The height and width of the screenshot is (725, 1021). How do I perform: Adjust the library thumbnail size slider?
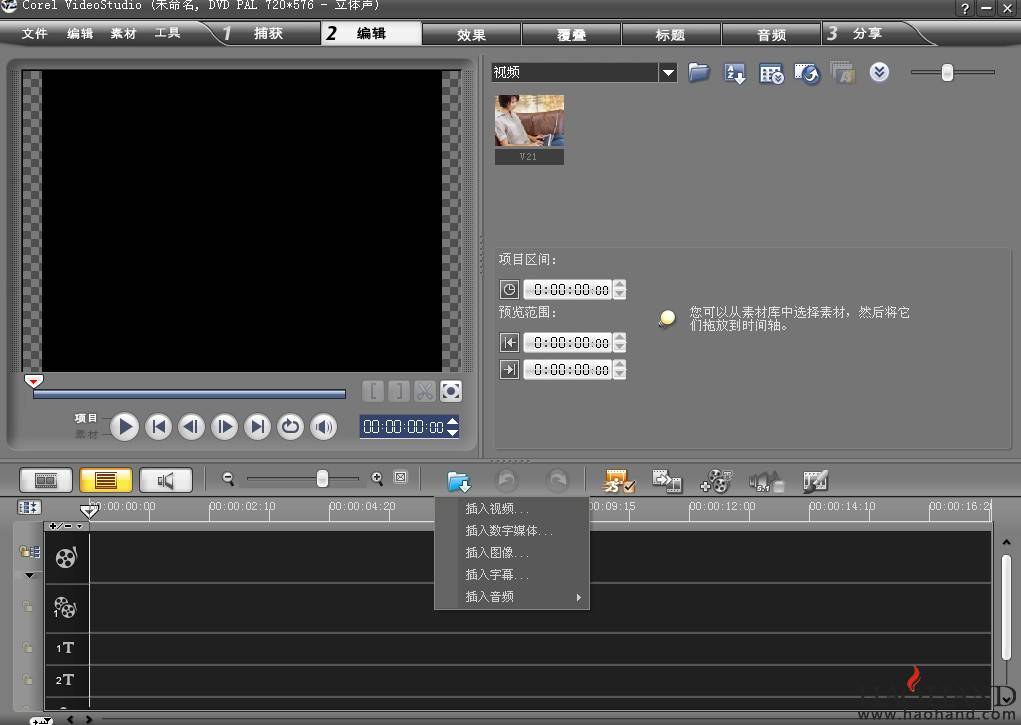coord(947,72)
